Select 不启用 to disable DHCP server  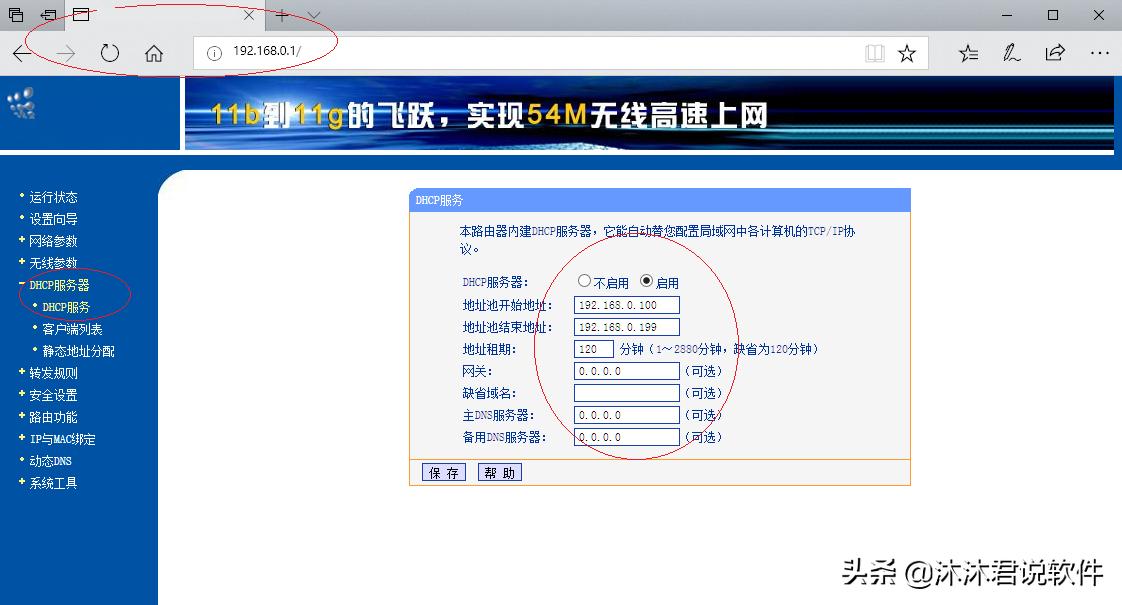click(x=585, y=281)
